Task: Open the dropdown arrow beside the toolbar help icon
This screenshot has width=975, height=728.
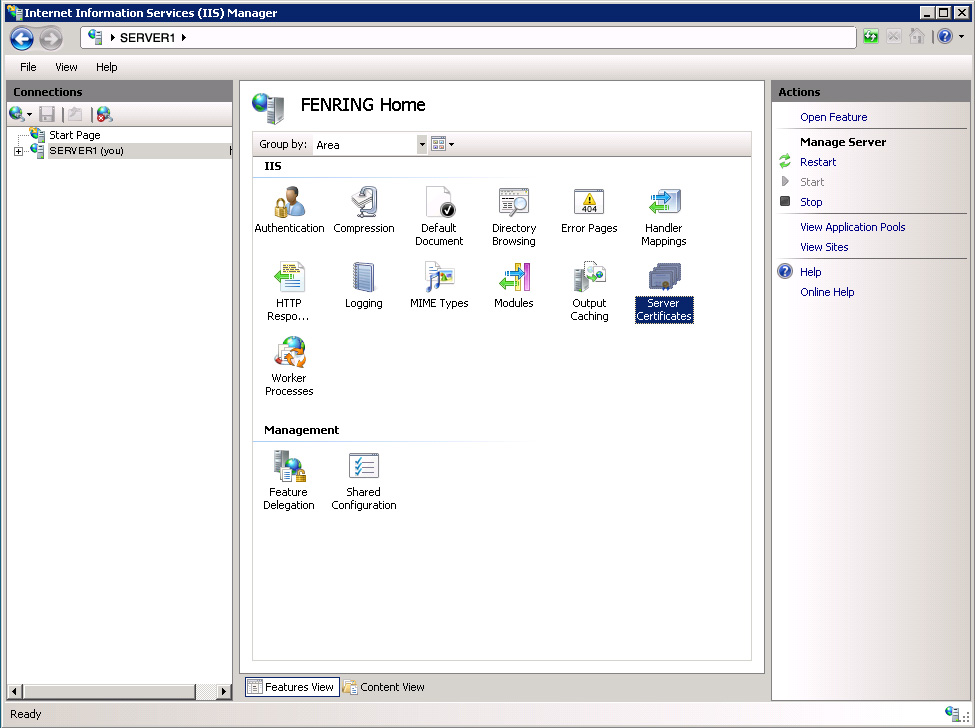Action: [x=961, y=37]
